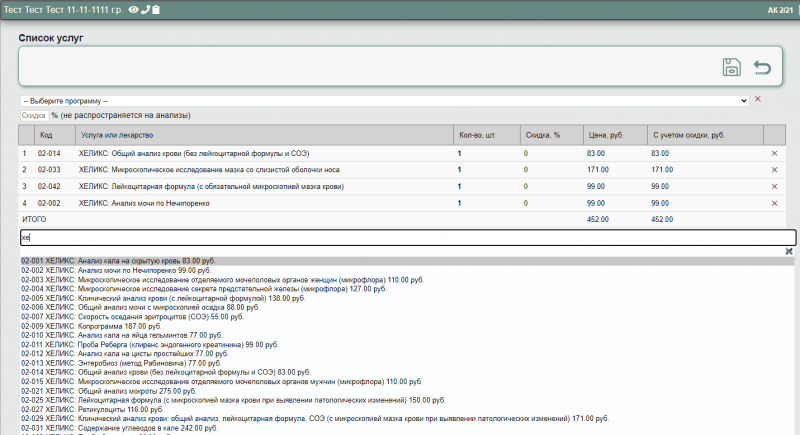Click the eye icon in the header
800x435 pixels.
[x=134, y=9]
